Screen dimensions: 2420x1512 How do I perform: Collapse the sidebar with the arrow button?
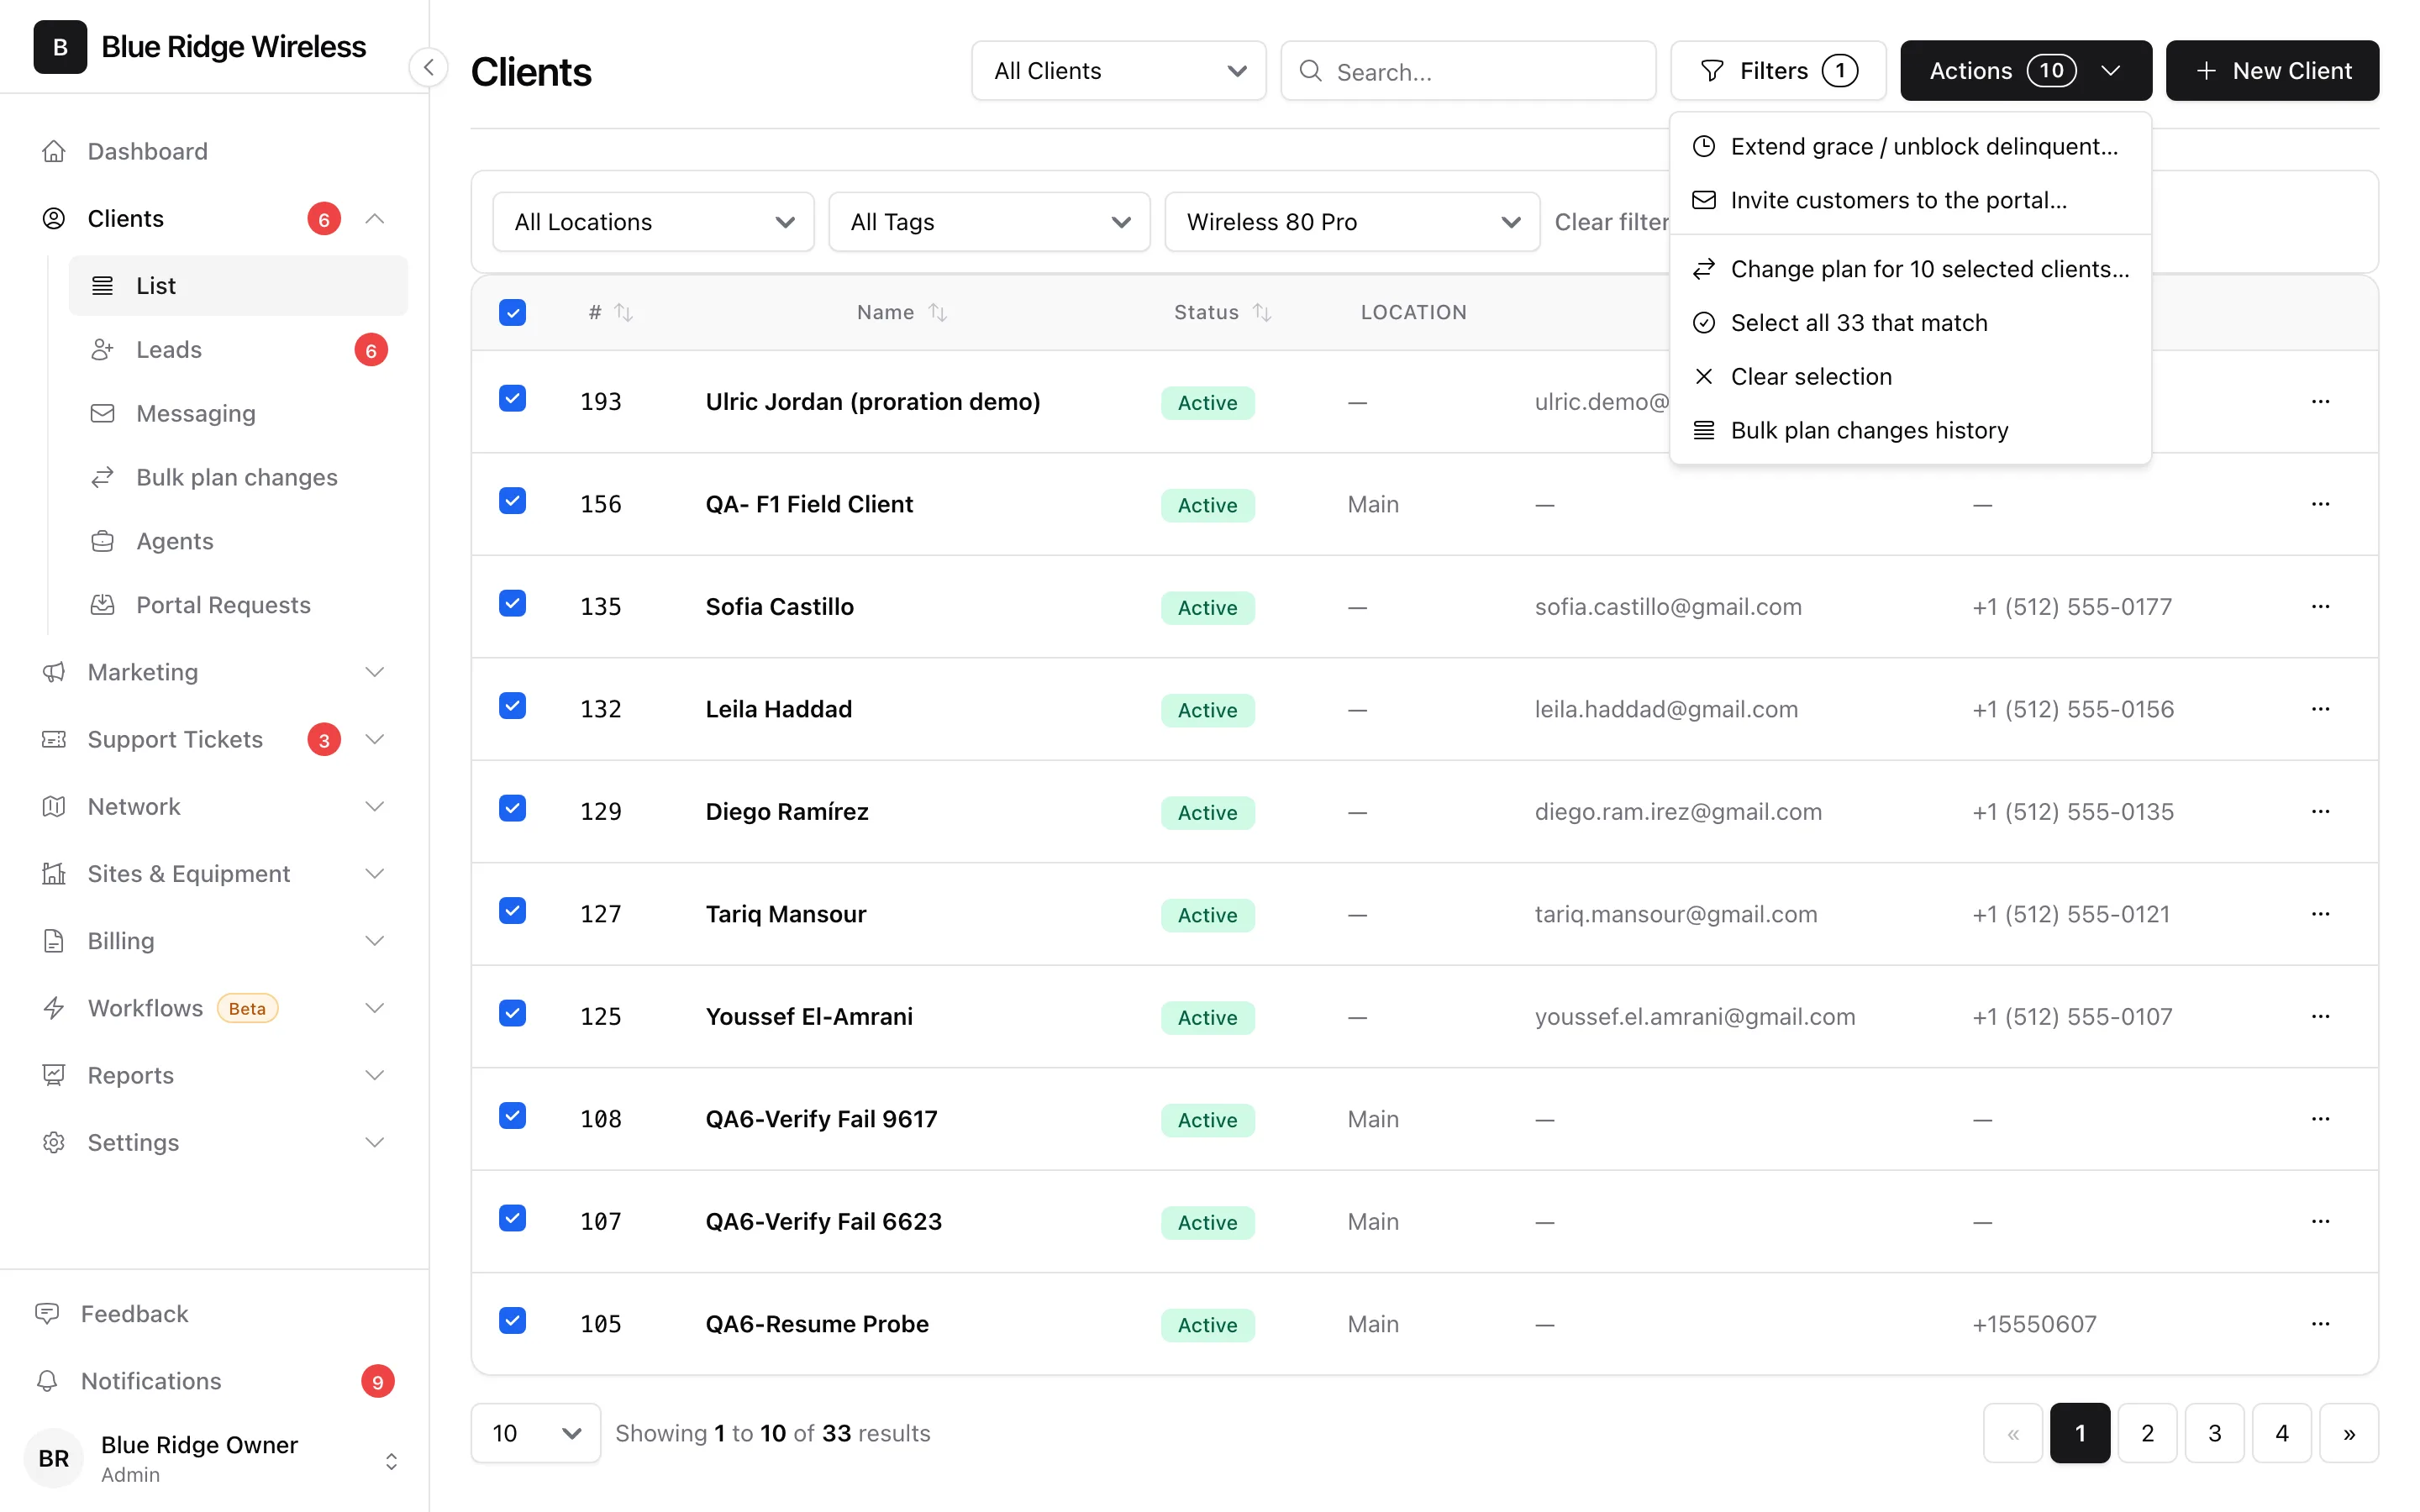click(x=428, y=67)
